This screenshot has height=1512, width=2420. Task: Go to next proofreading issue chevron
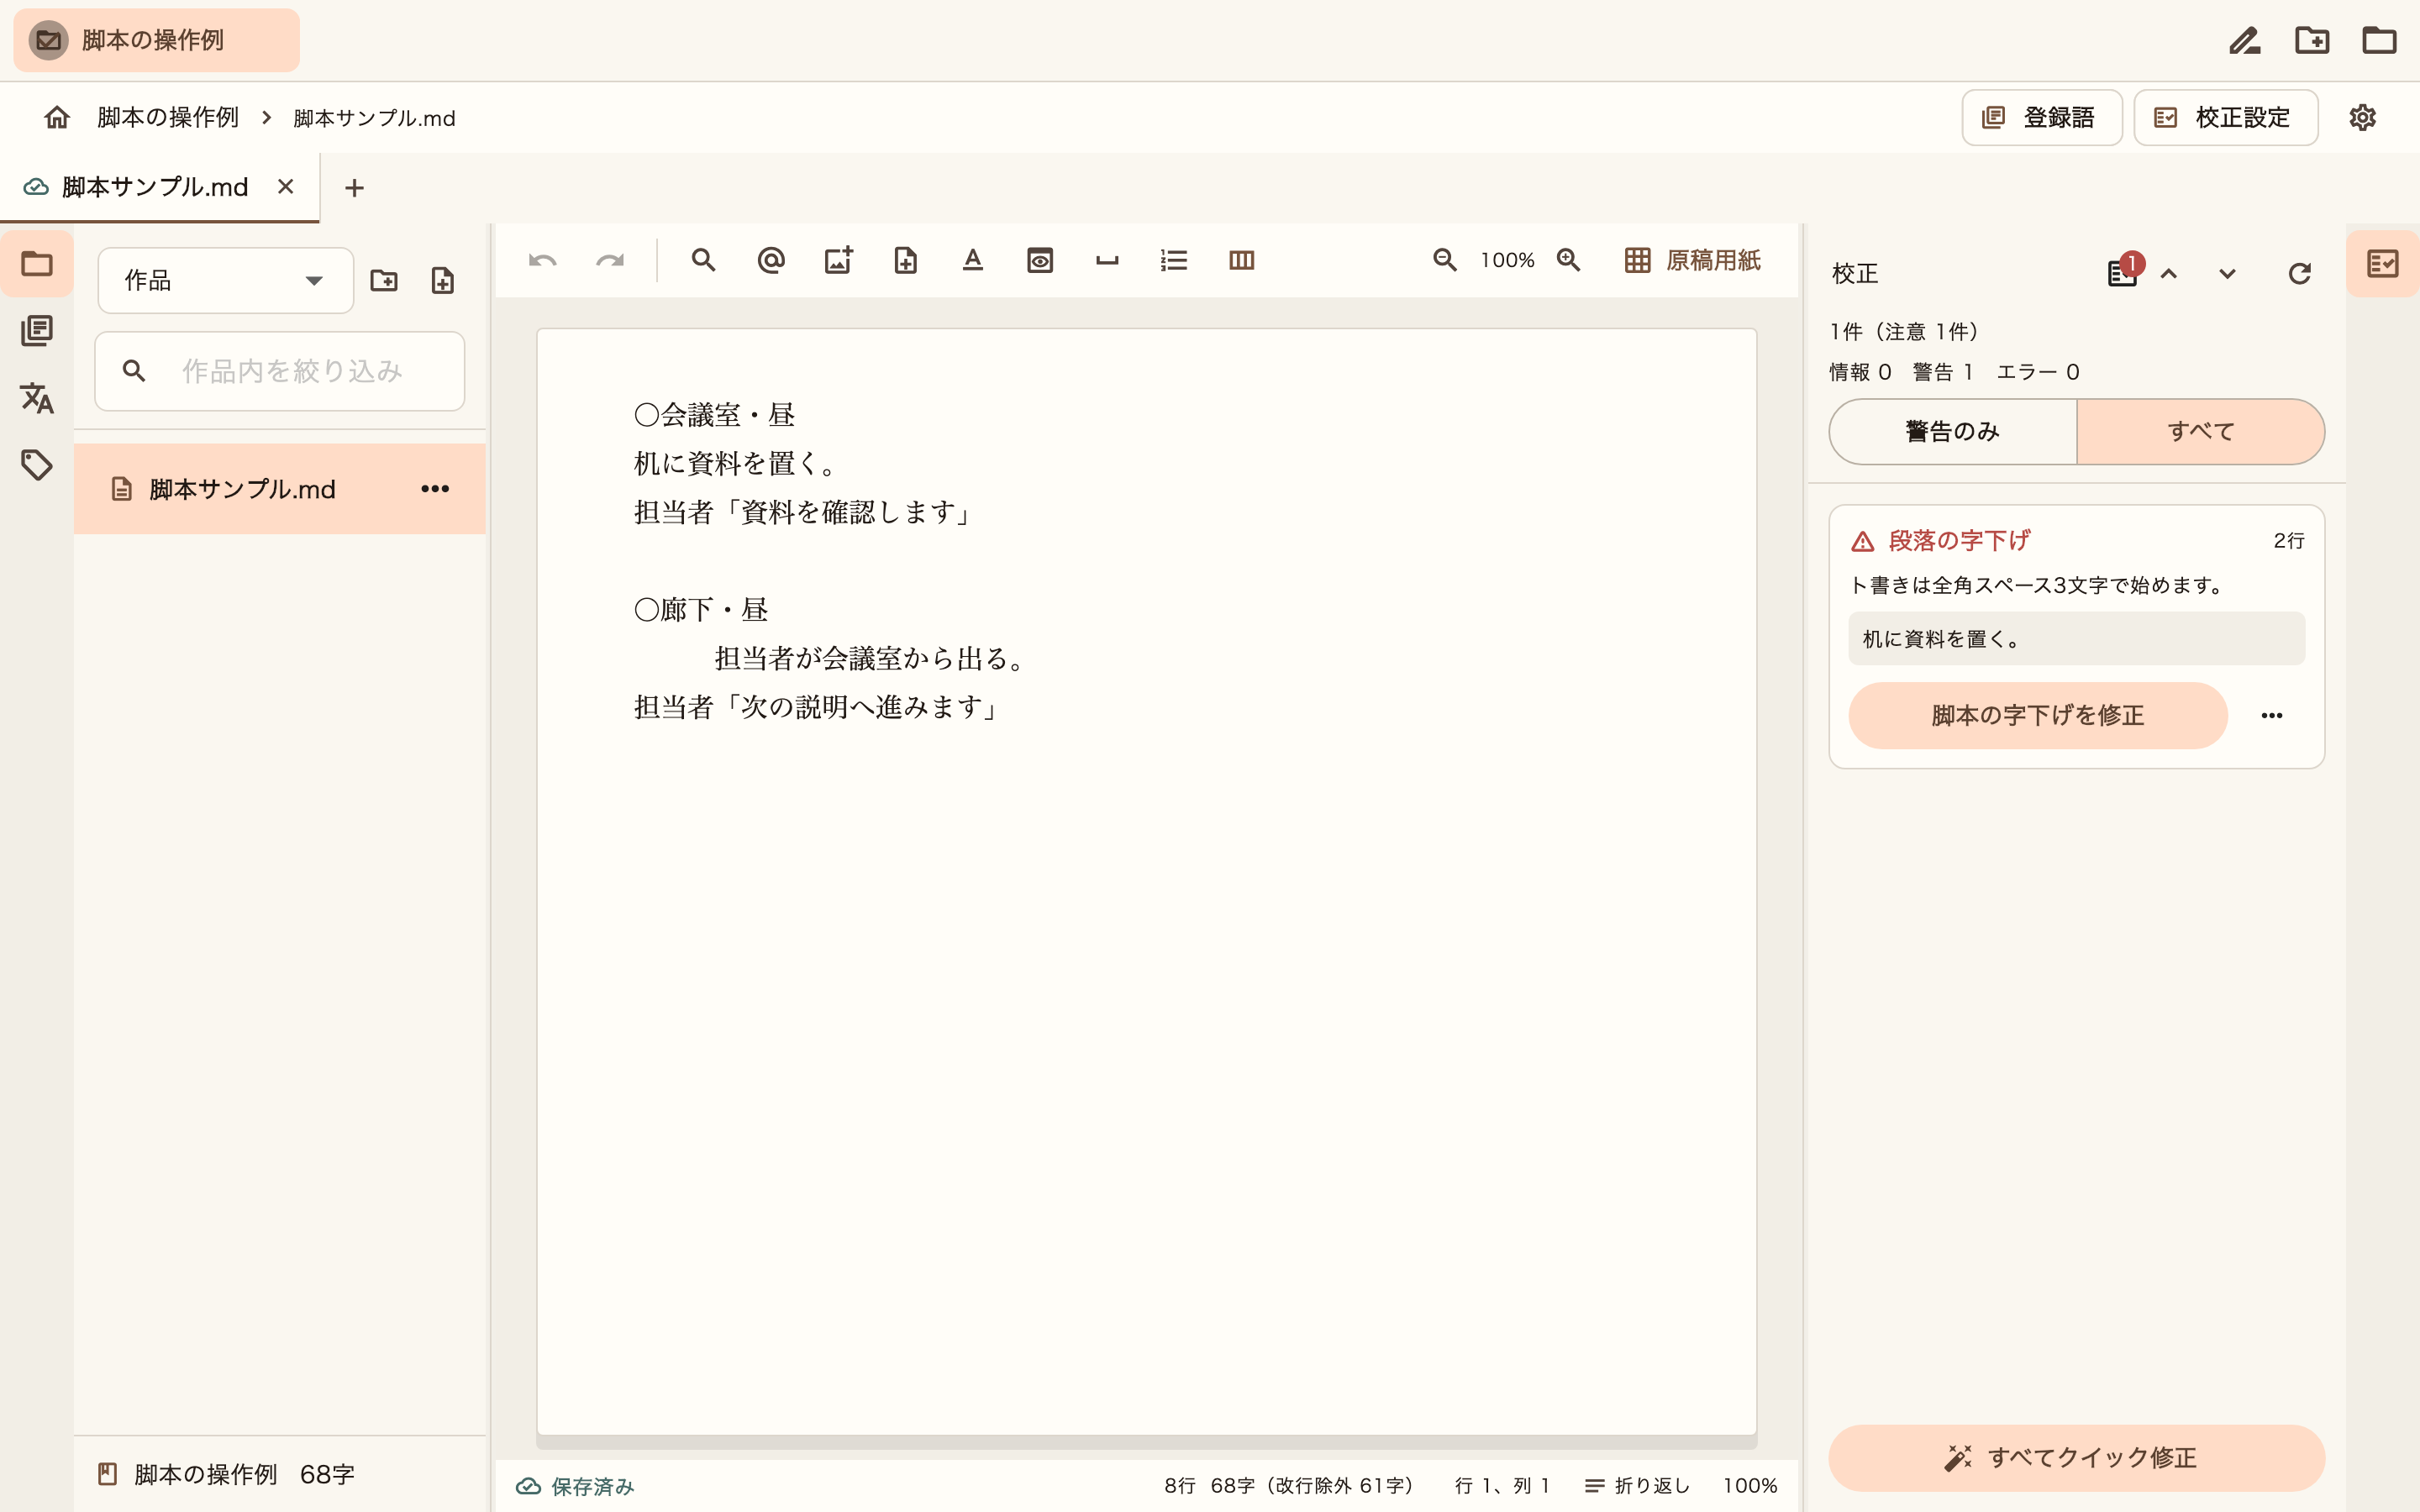pyautogui.click(x=2227, y=274)
